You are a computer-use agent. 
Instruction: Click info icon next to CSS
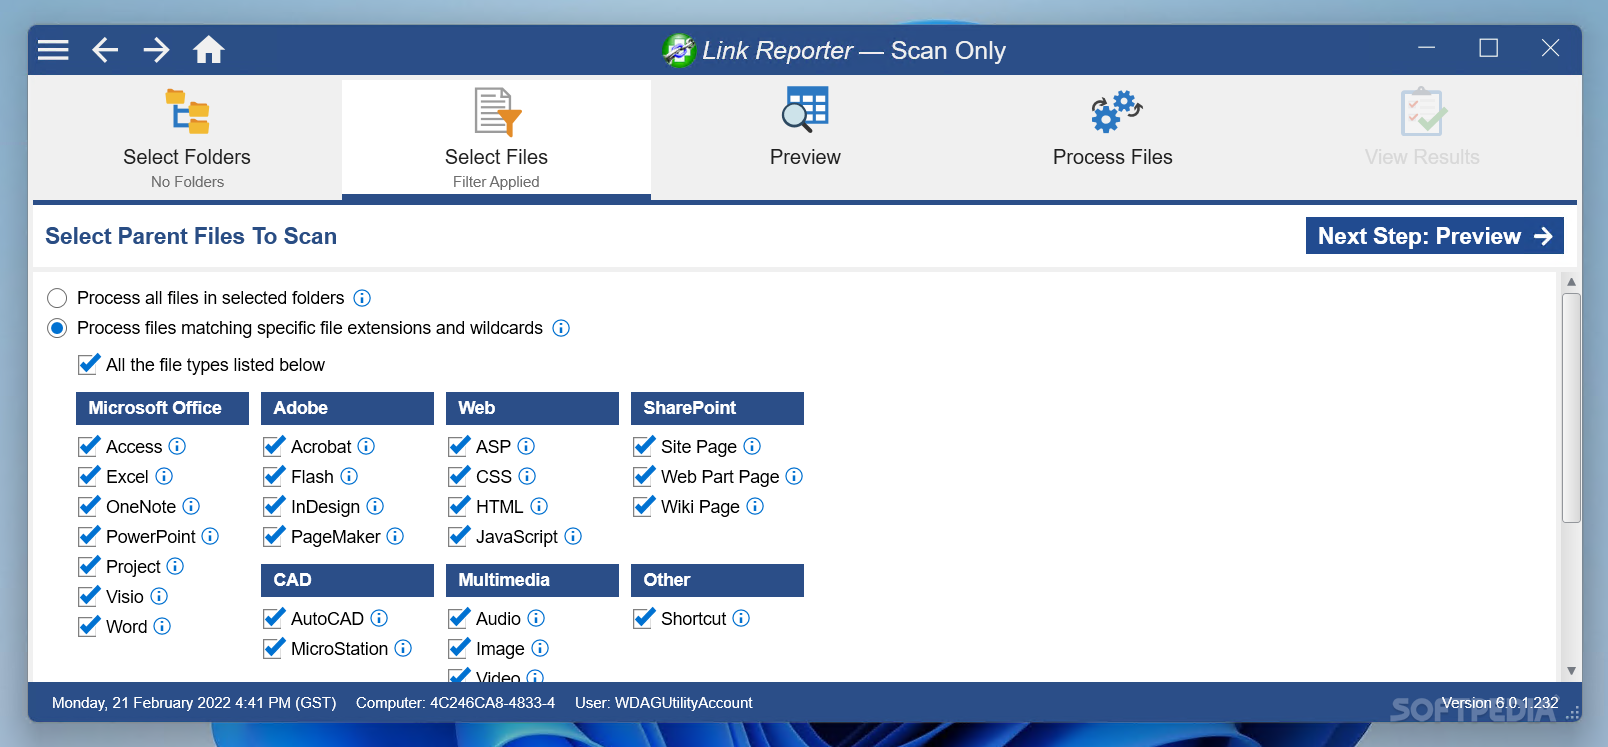point(527,476)
